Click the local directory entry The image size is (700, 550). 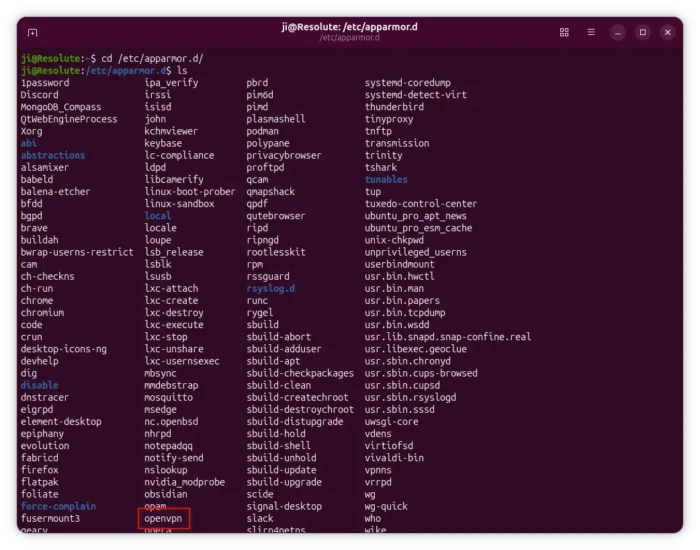click(158, 215)
